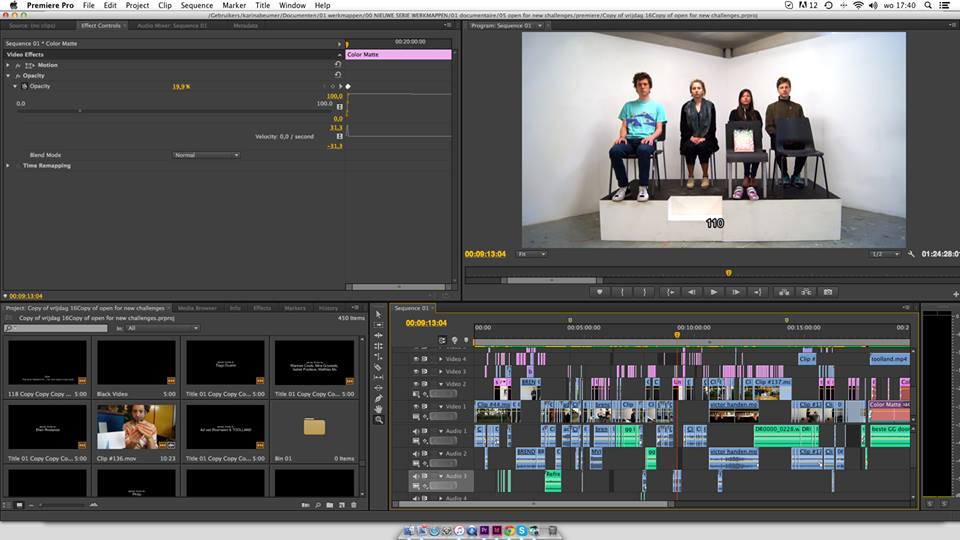Collapse the Opacity effect group
The height and width of the screenshot is (540, 960).
(8, 75)
